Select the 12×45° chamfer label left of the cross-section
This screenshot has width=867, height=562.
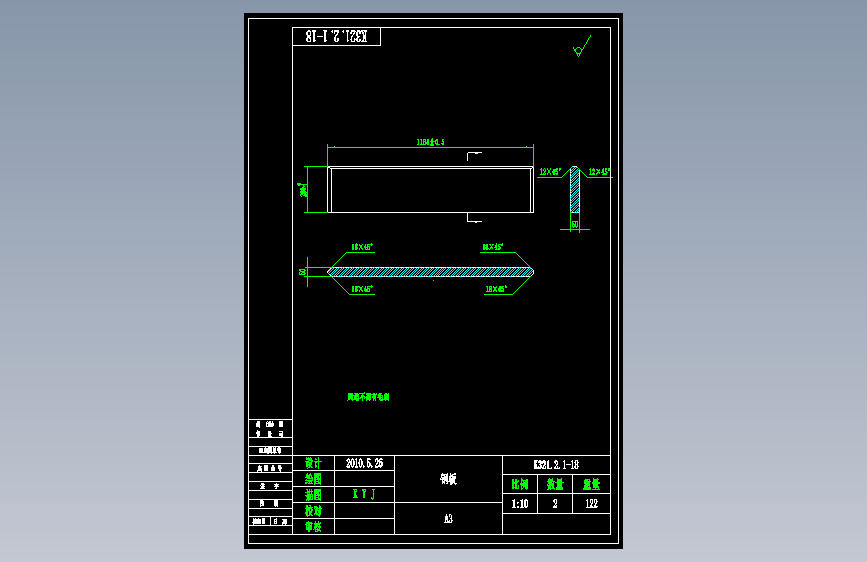[550, 171]
